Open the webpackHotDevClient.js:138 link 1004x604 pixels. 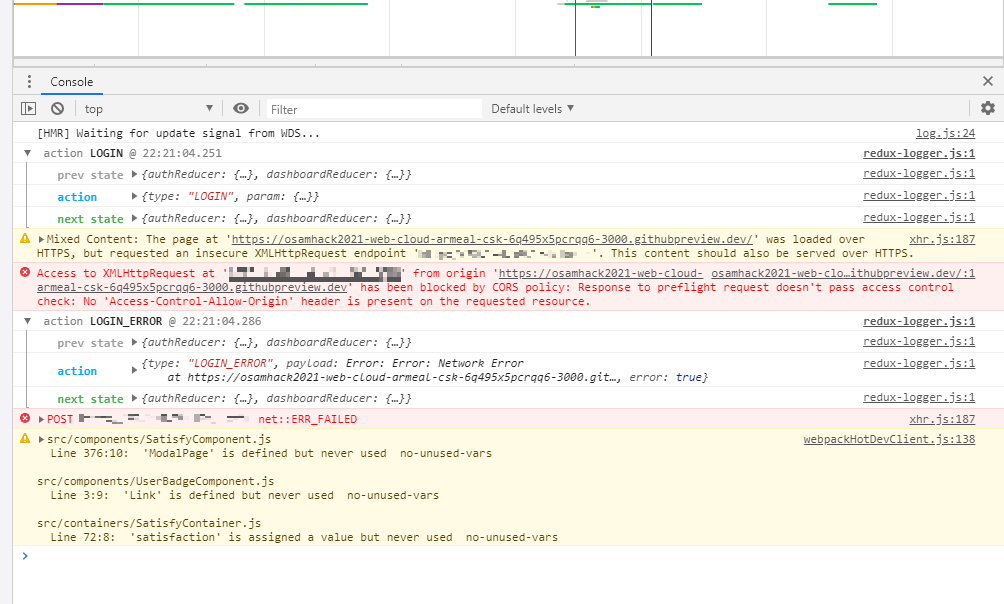[888, 438]
